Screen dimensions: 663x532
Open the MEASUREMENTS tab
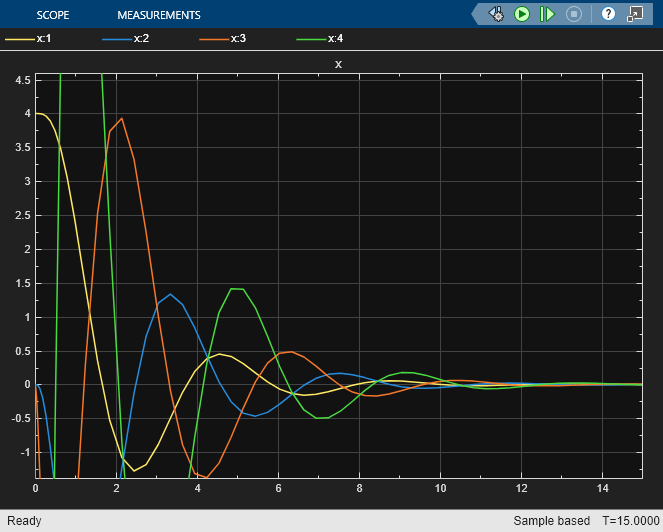158,15
